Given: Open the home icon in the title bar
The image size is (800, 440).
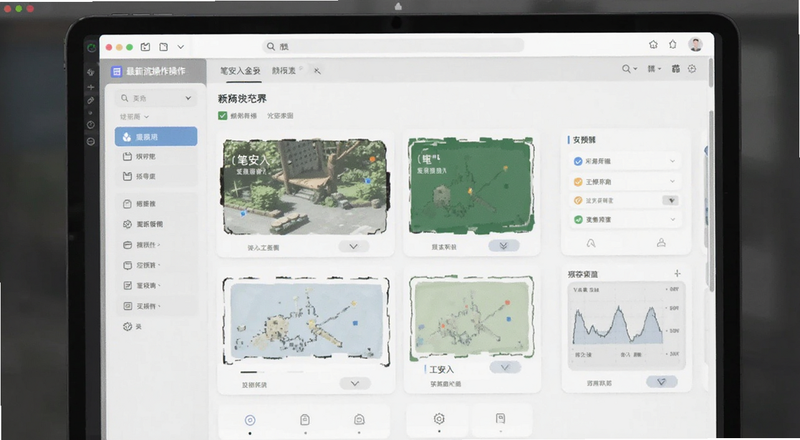Looking at the screenshot, I should click(653, 44).
